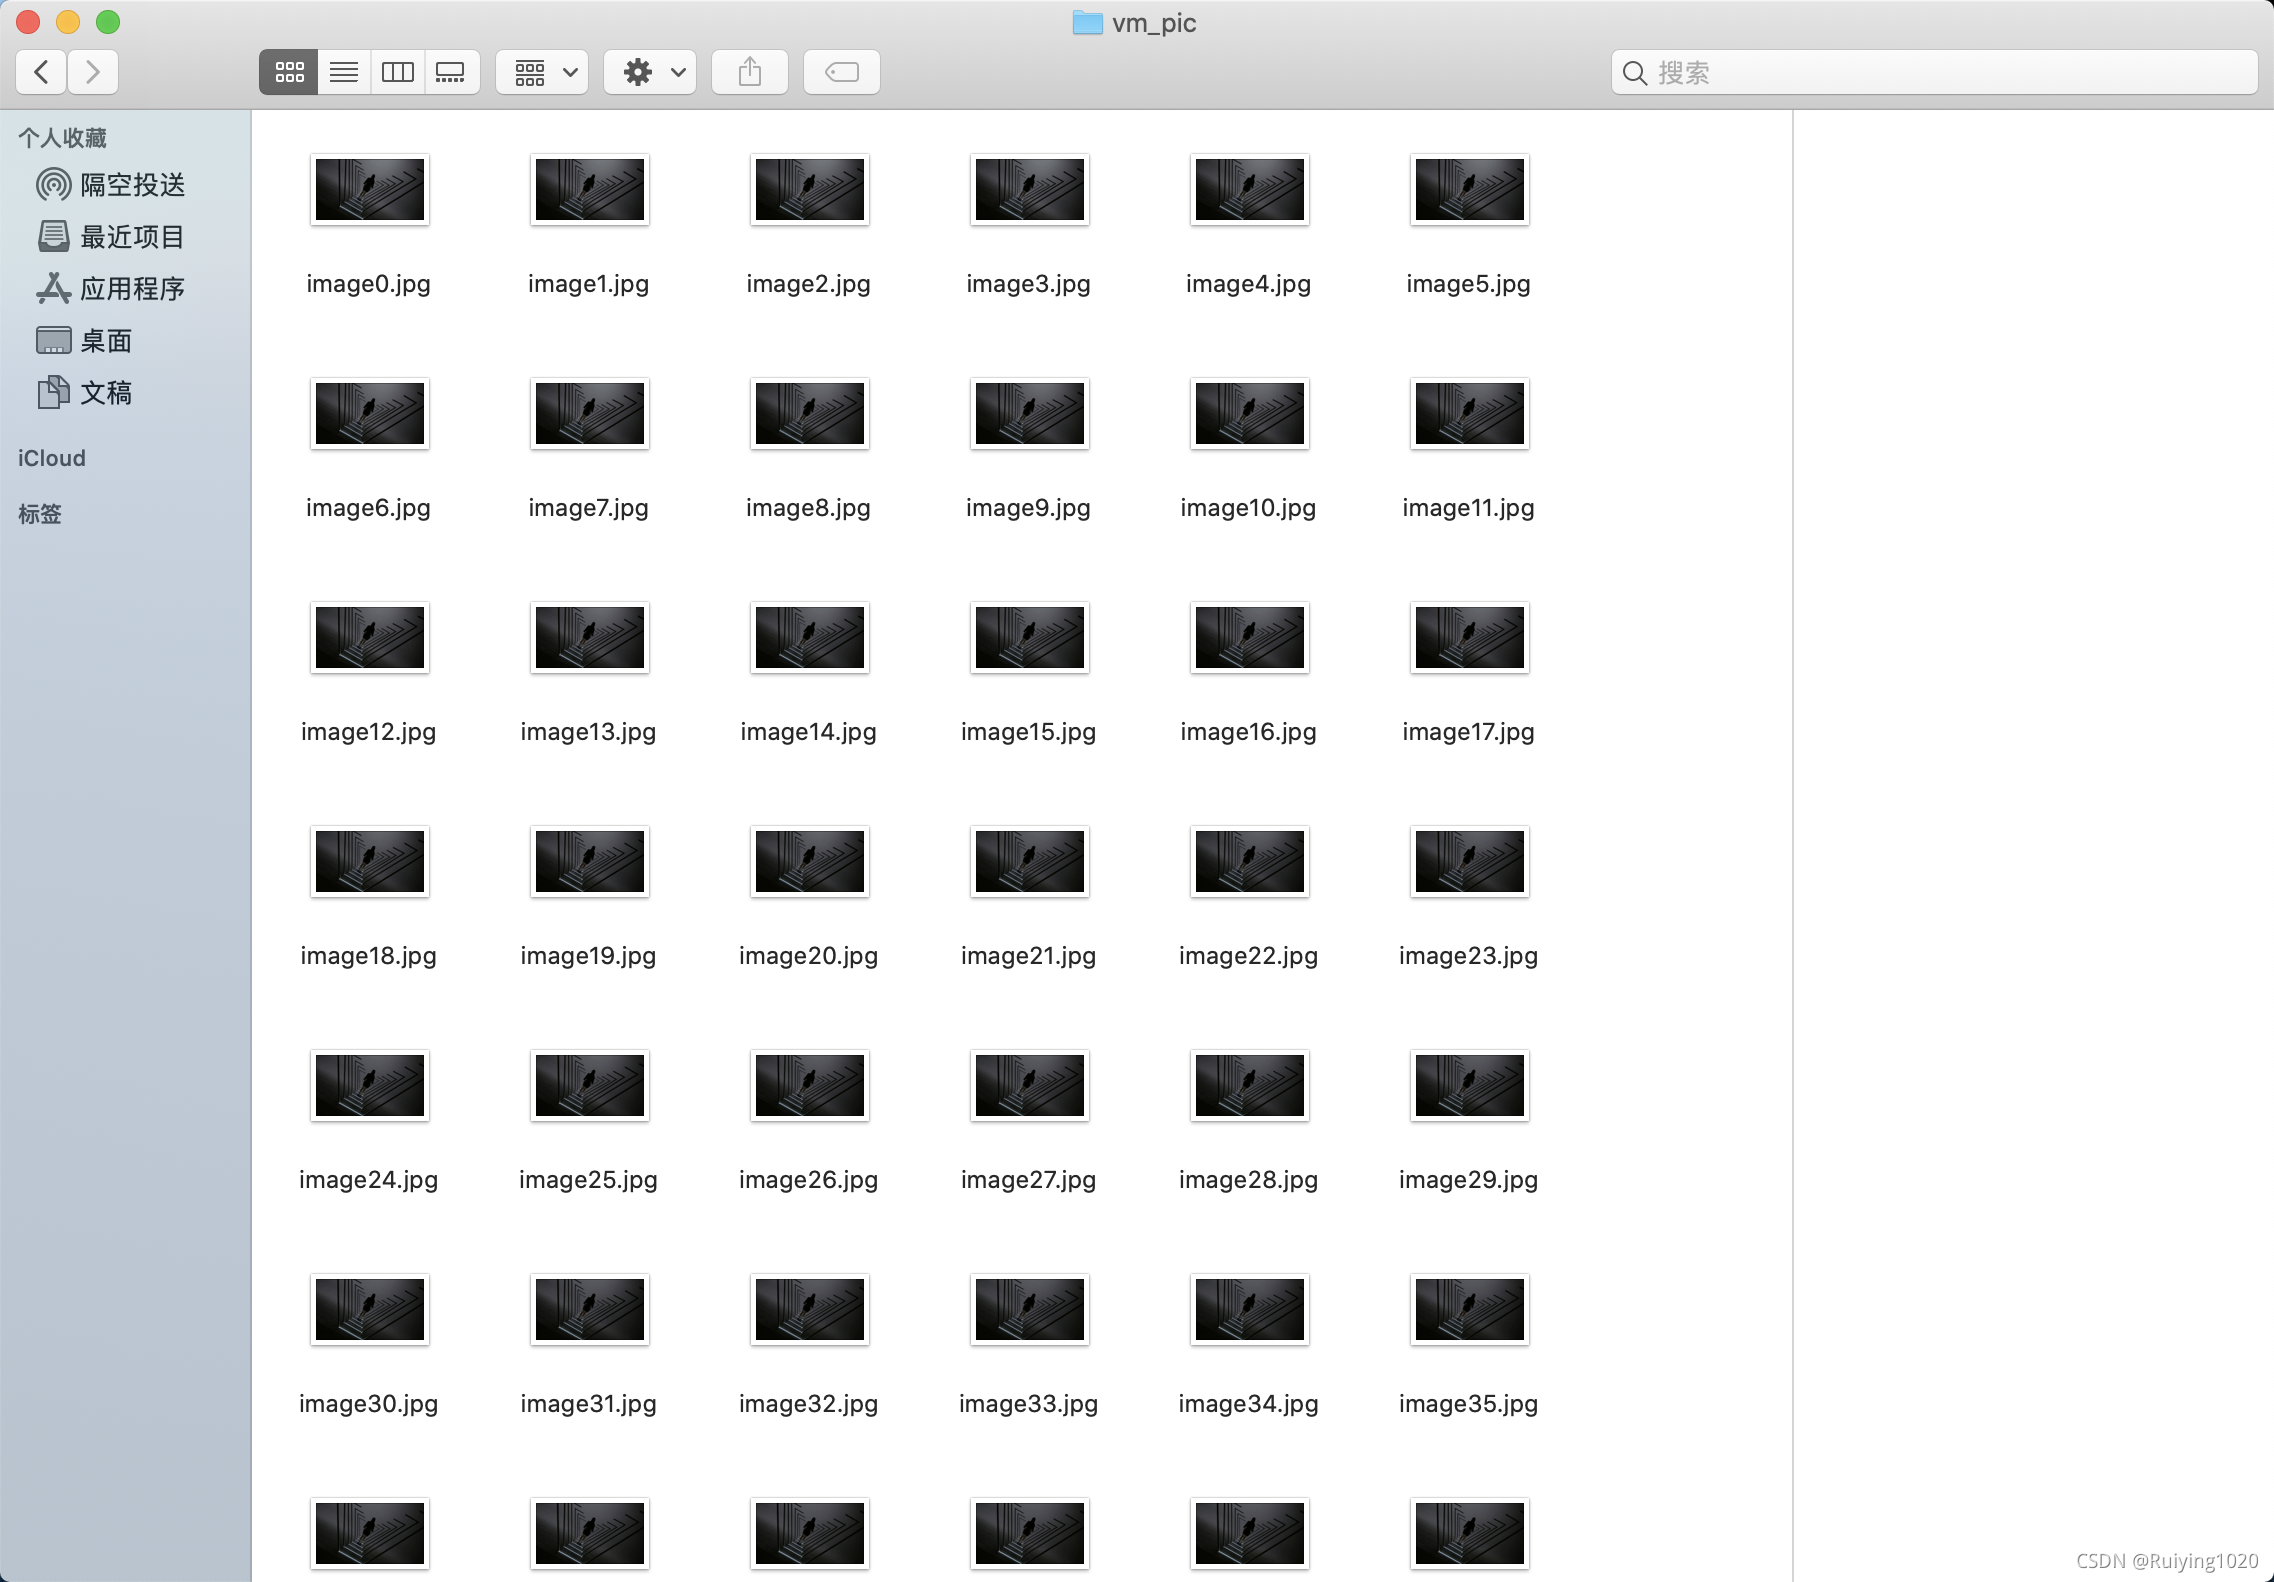Select the image14.jpg file label

tap(808, 732)
